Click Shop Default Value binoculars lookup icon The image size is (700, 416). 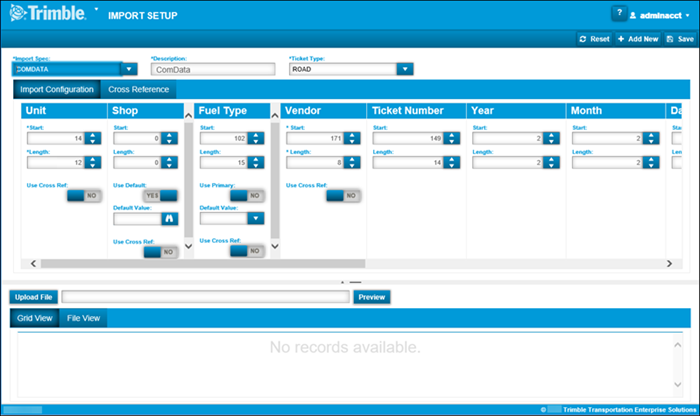[x=170, y=219]
